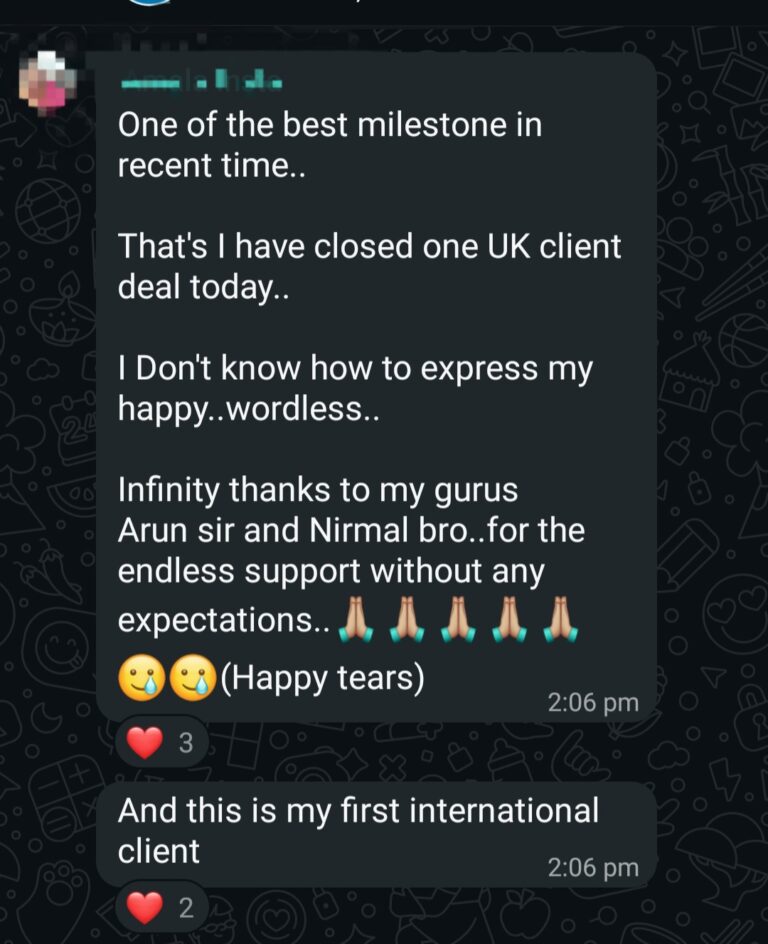Tap the 'endless support without any' line
Image resolution: width=768 pixels, height=944 pixels.
click(x=331, y=571)
